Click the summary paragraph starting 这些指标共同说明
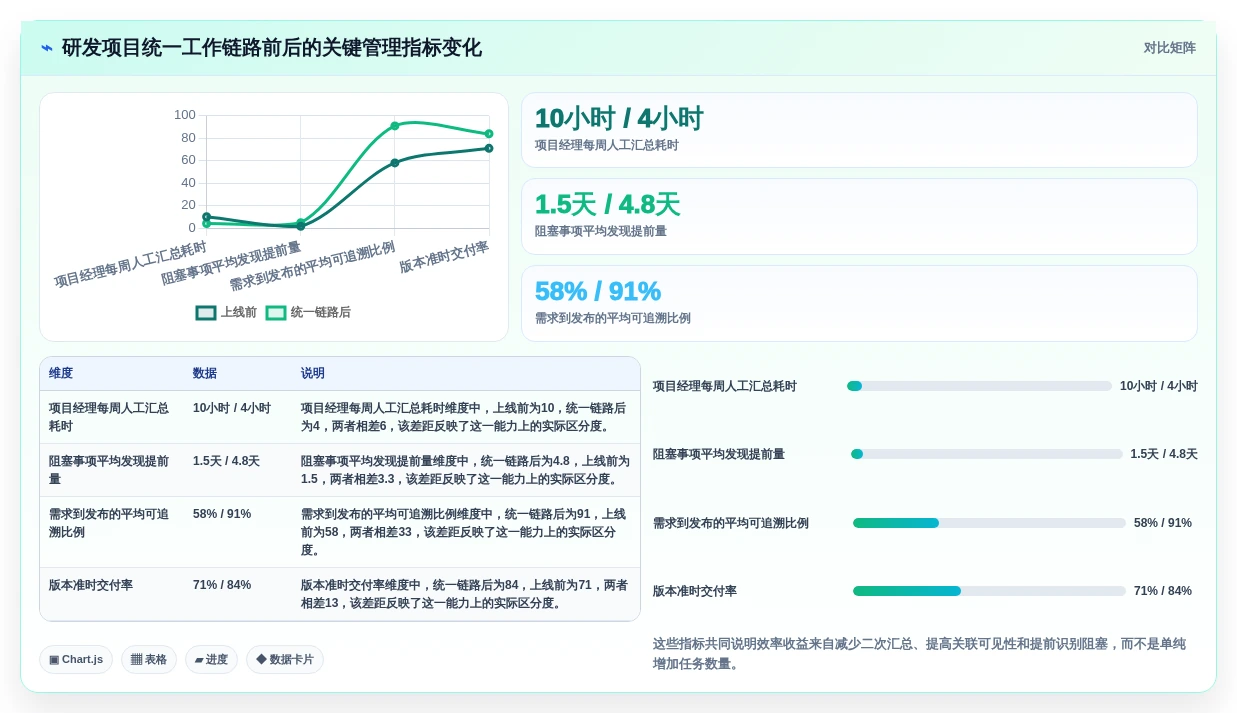 pos(919,654)
